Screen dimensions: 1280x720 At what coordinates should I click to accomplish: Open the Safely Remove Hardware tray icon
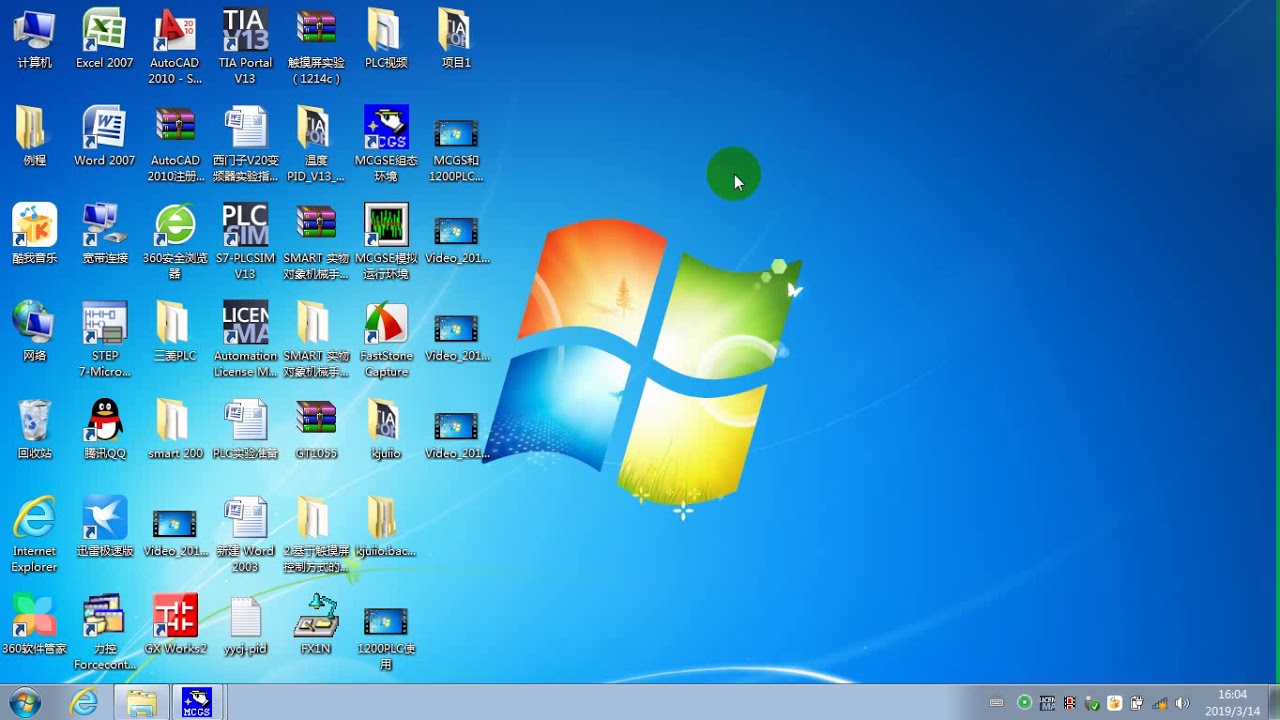click(x=1093, y=703)
